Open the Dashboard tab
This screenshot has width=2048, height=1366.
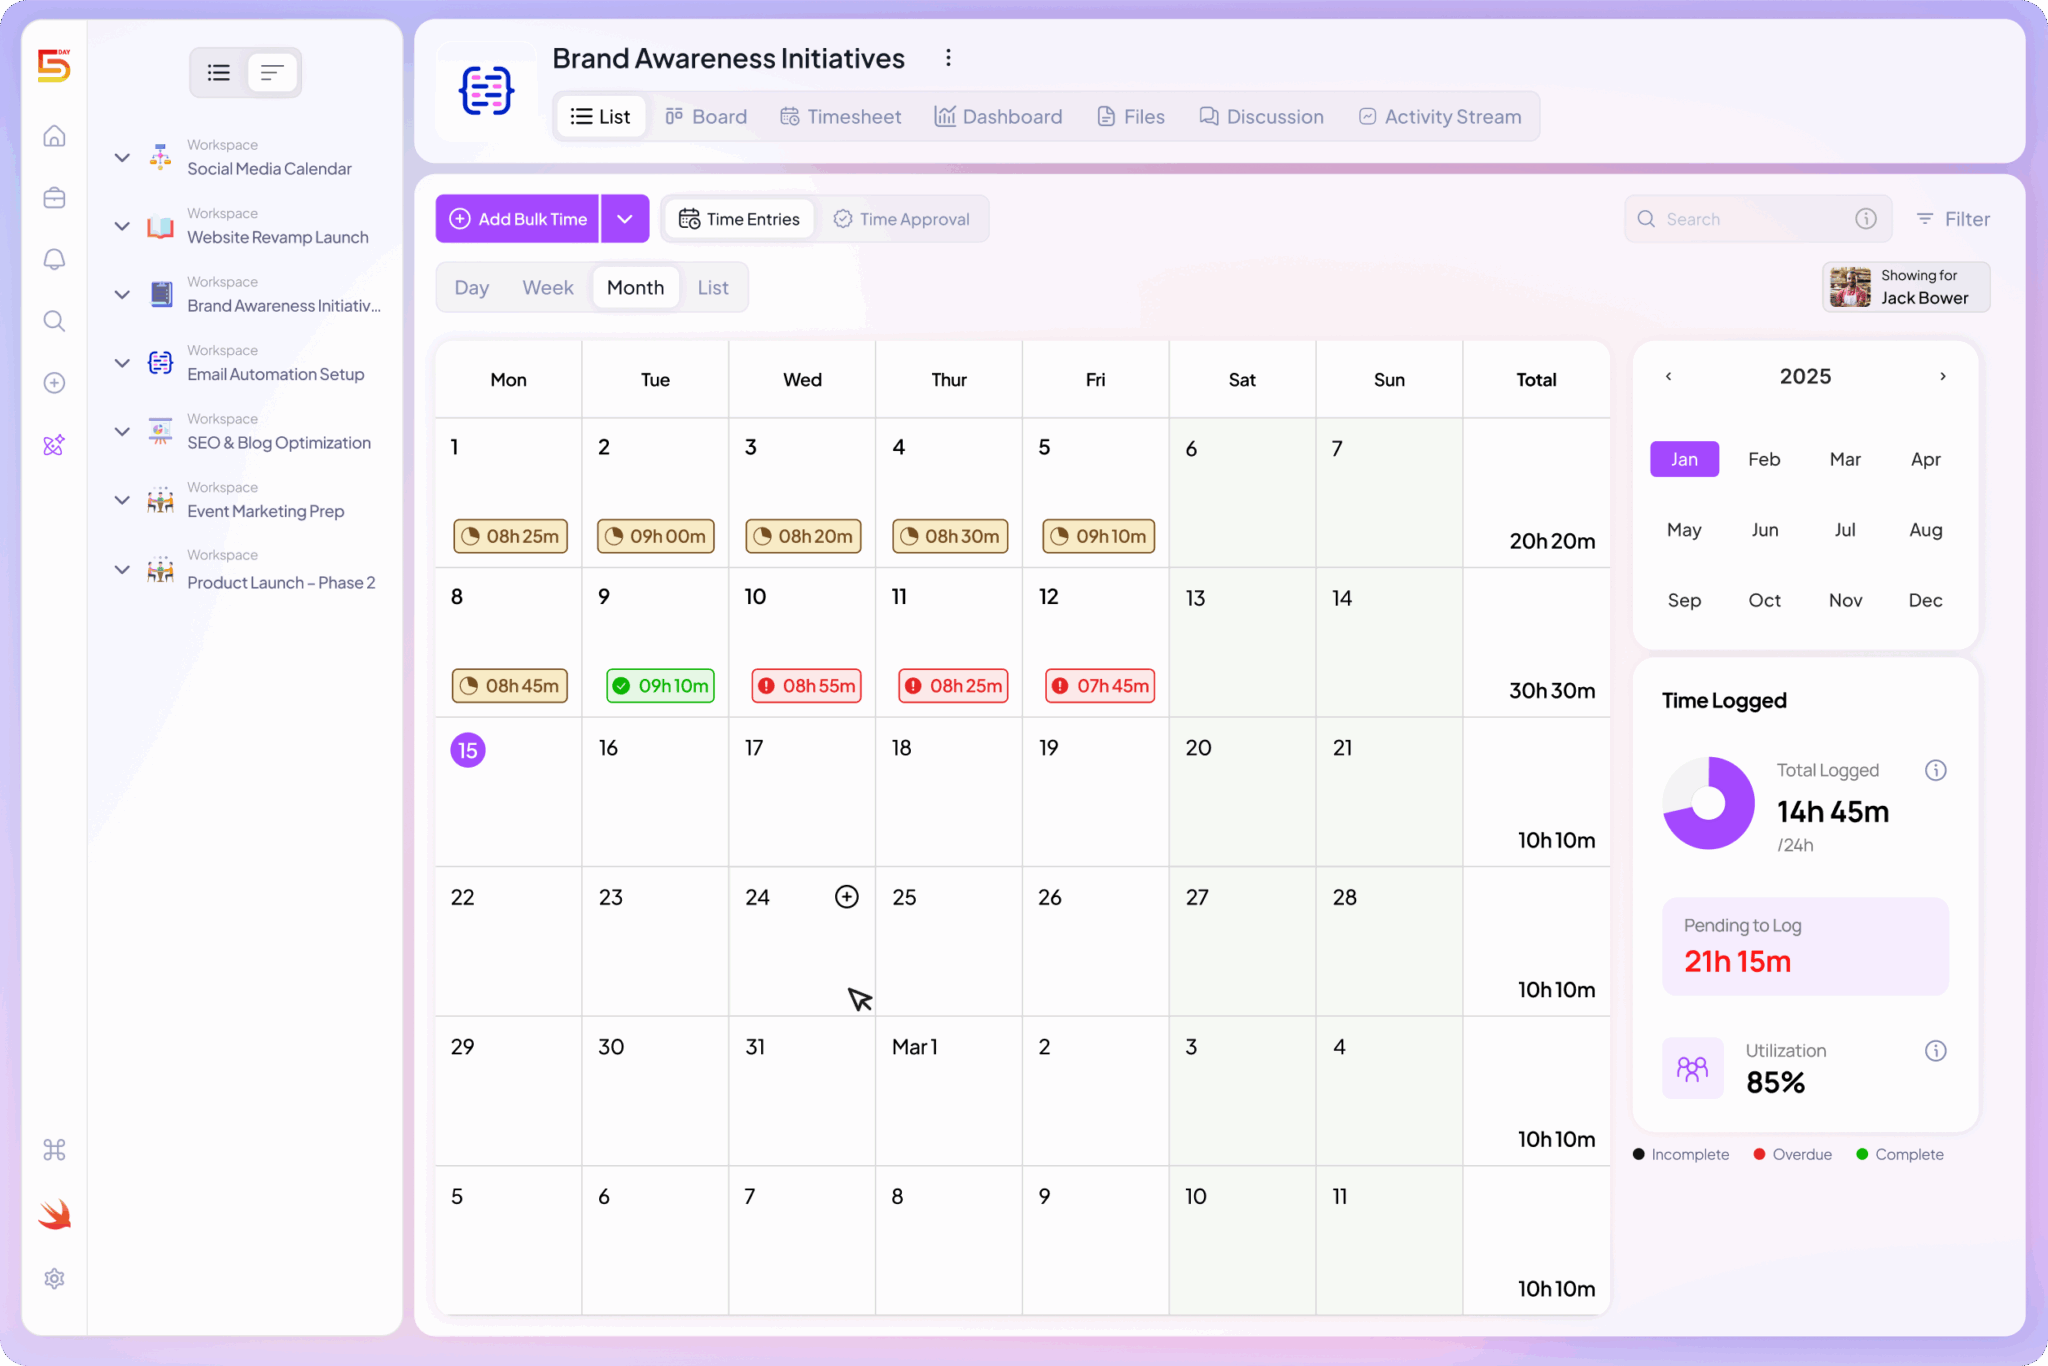click(x=998, y=116)
